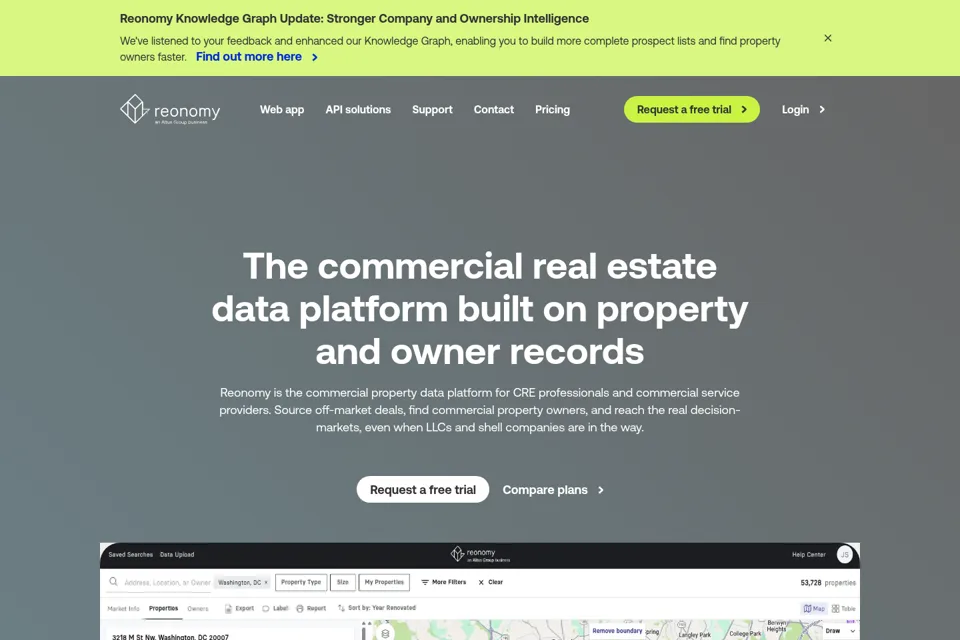Go to the Support page
The width and height of the screenshot is (960, 640).
[x=432, y=110]
